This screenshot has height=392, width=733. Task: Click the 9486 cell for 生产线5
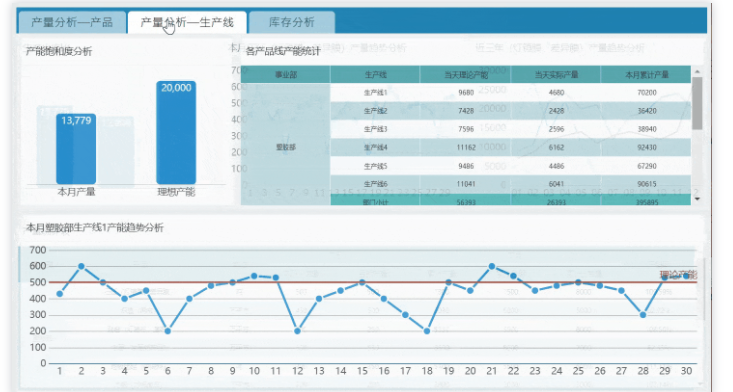[466, 166]
